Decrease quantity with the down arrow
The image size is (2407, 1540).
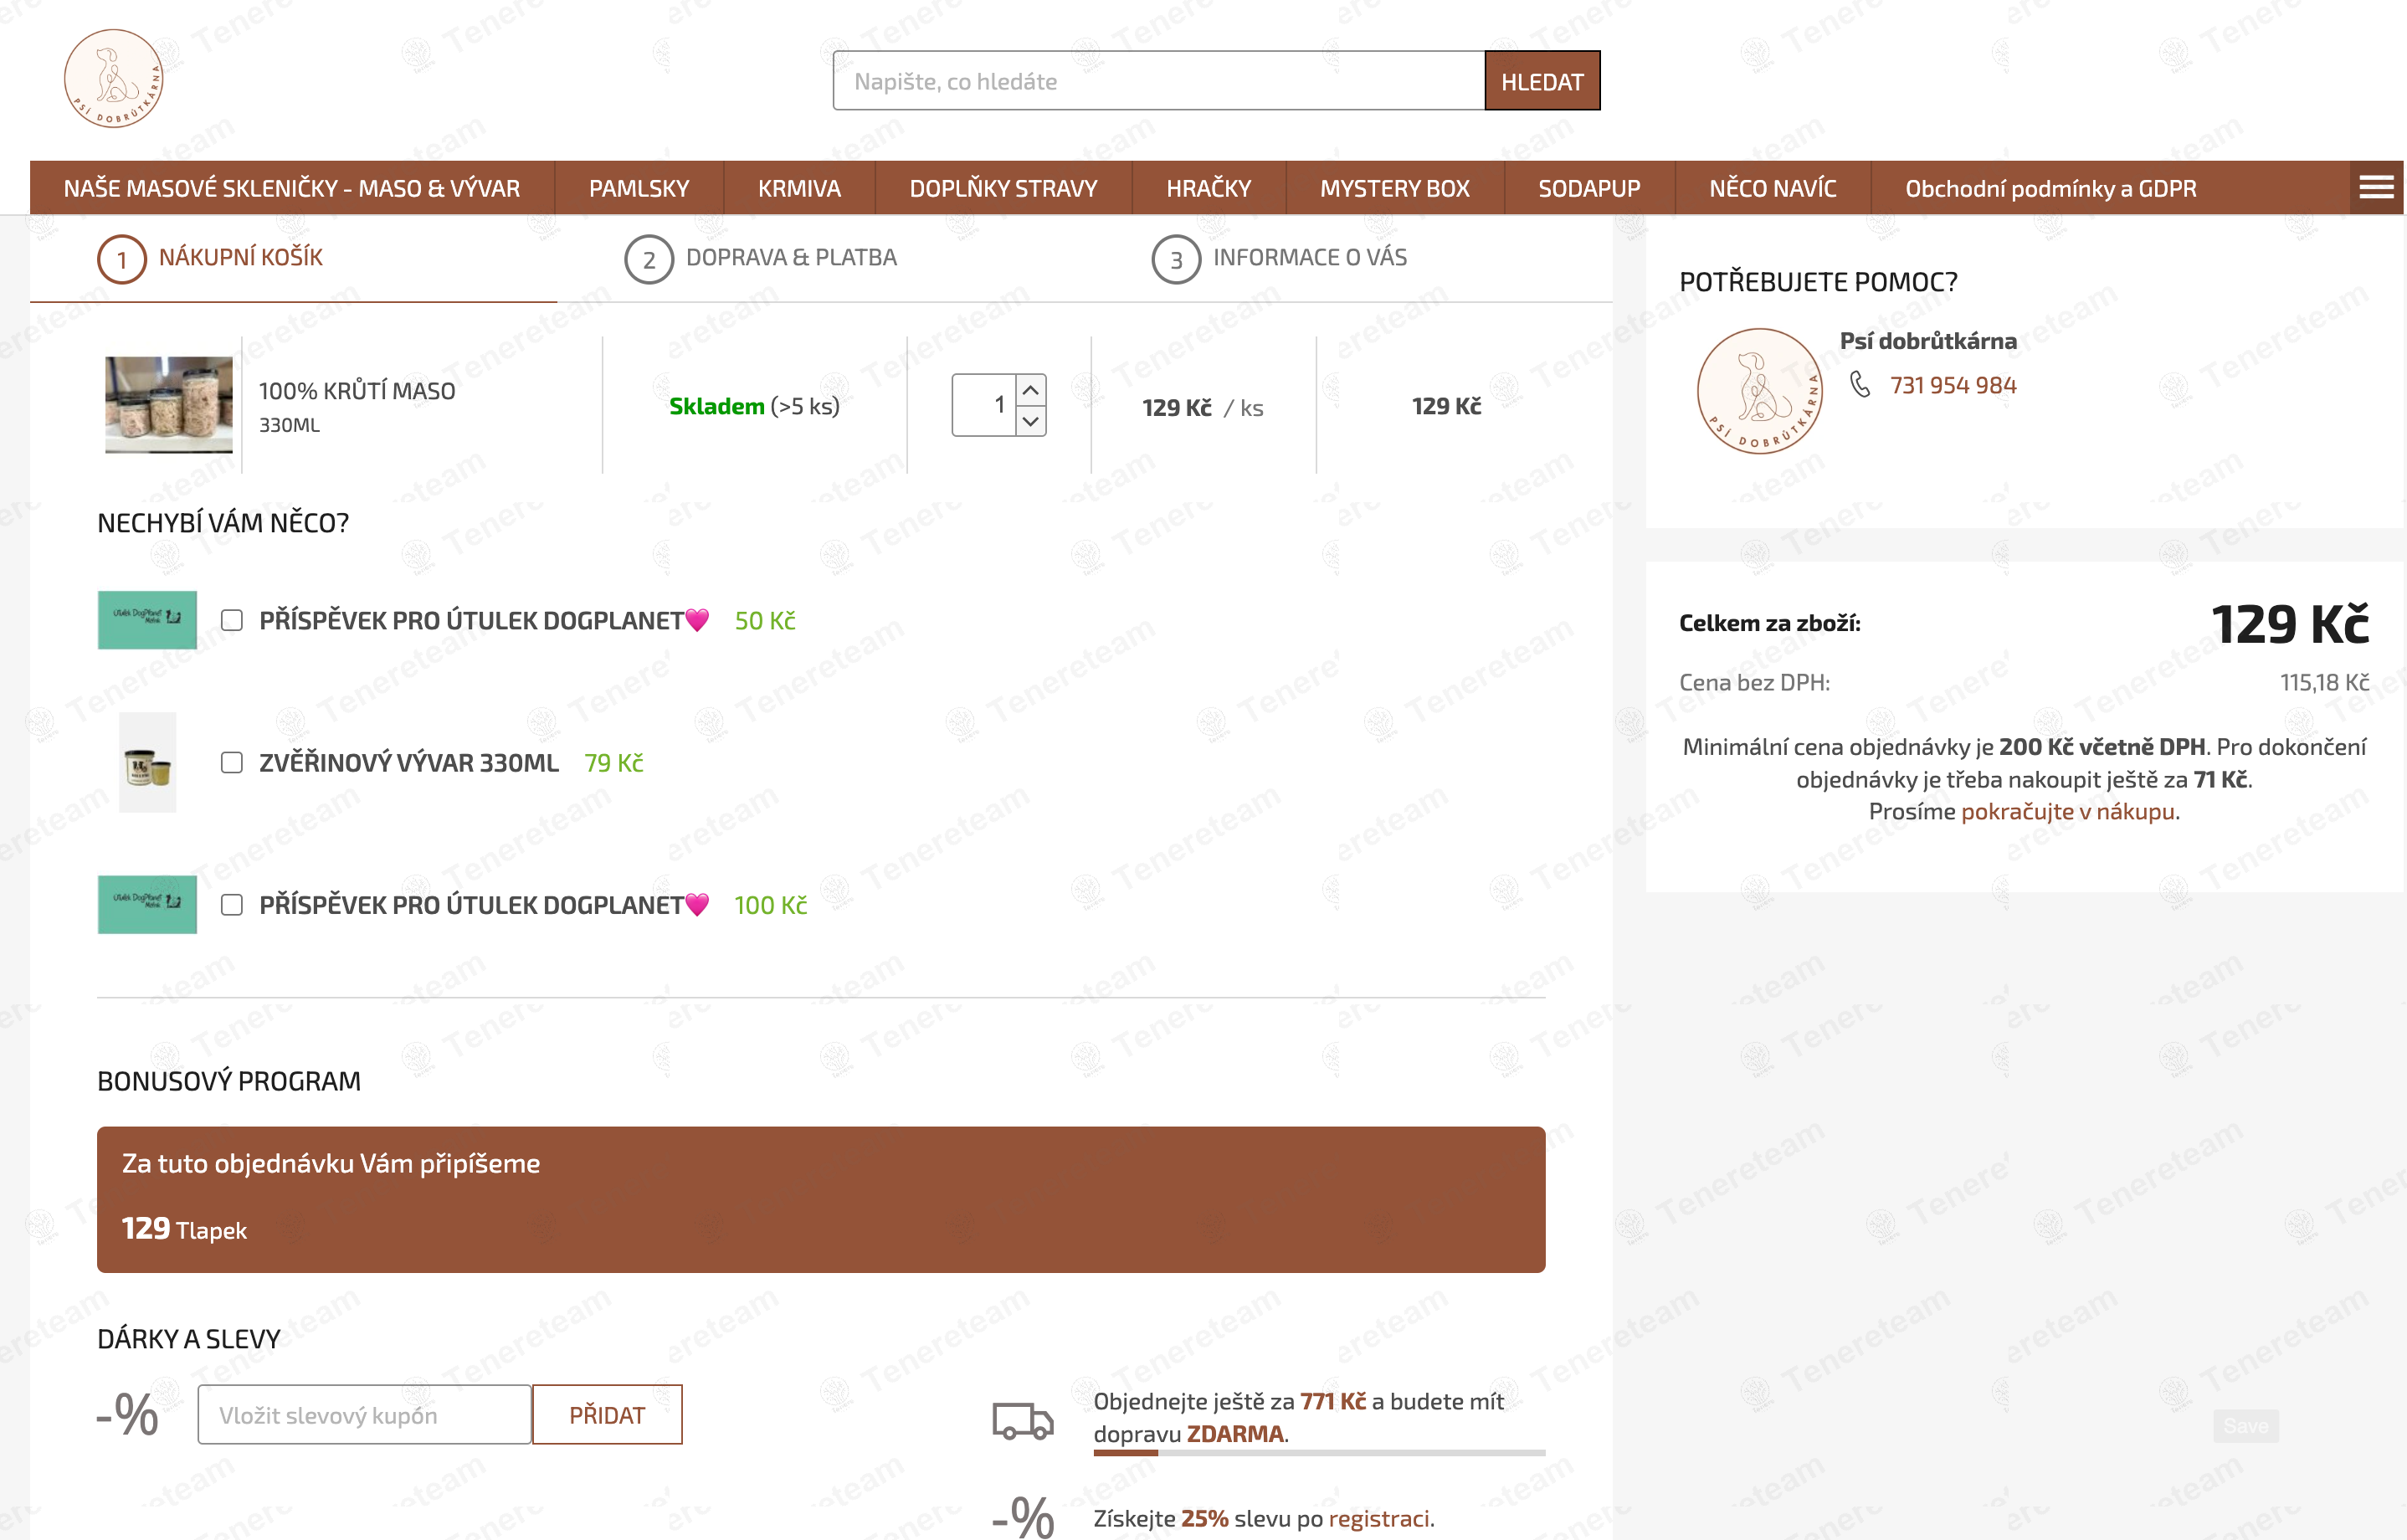coord(1030,421)
